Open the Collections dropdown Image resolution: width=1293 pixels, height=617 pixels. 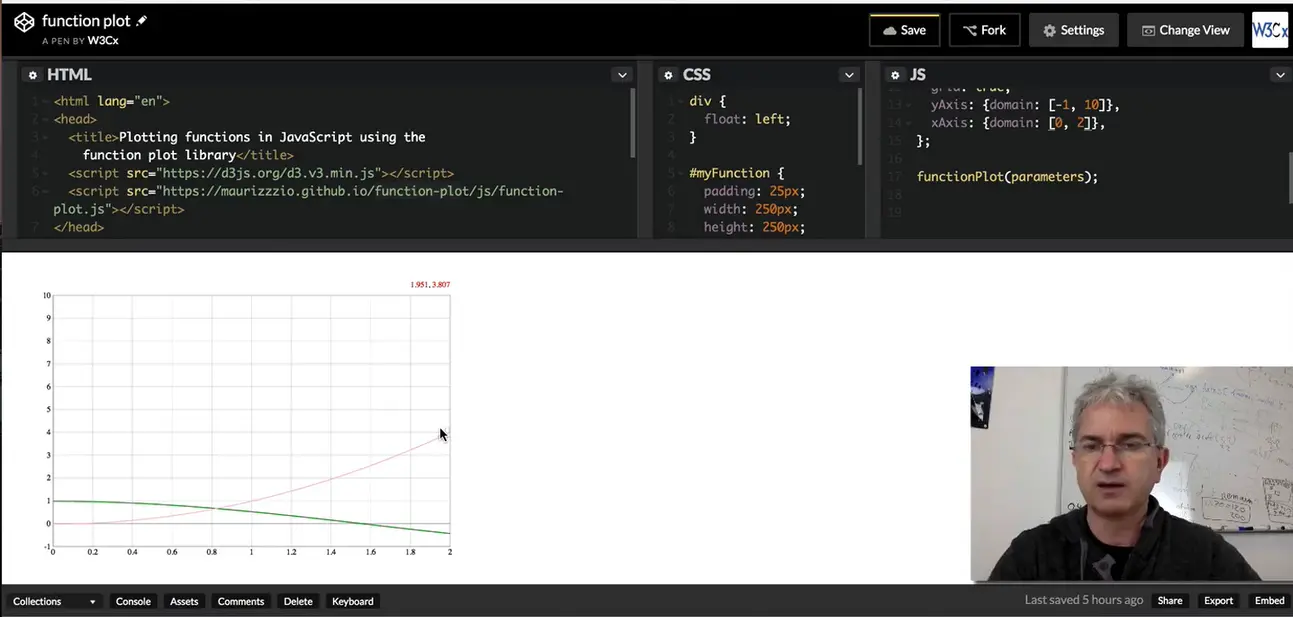pos(55,601)
